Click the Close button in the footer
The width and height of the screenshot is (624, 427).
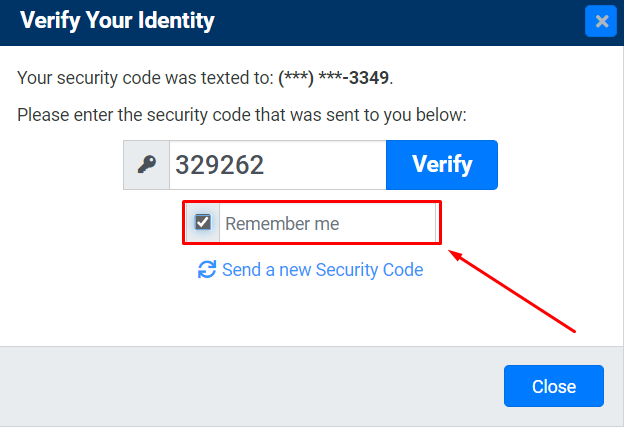pos(554,386)
